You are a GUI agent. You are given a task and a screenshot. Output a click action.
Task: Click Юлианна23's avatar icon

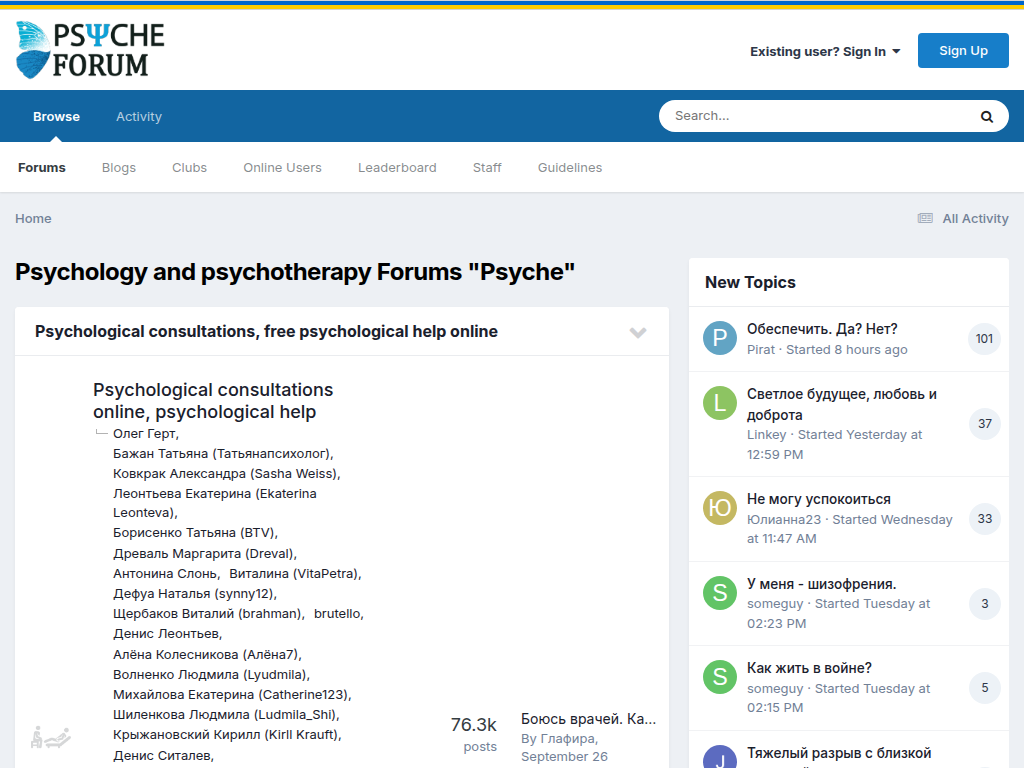point(719,508)
